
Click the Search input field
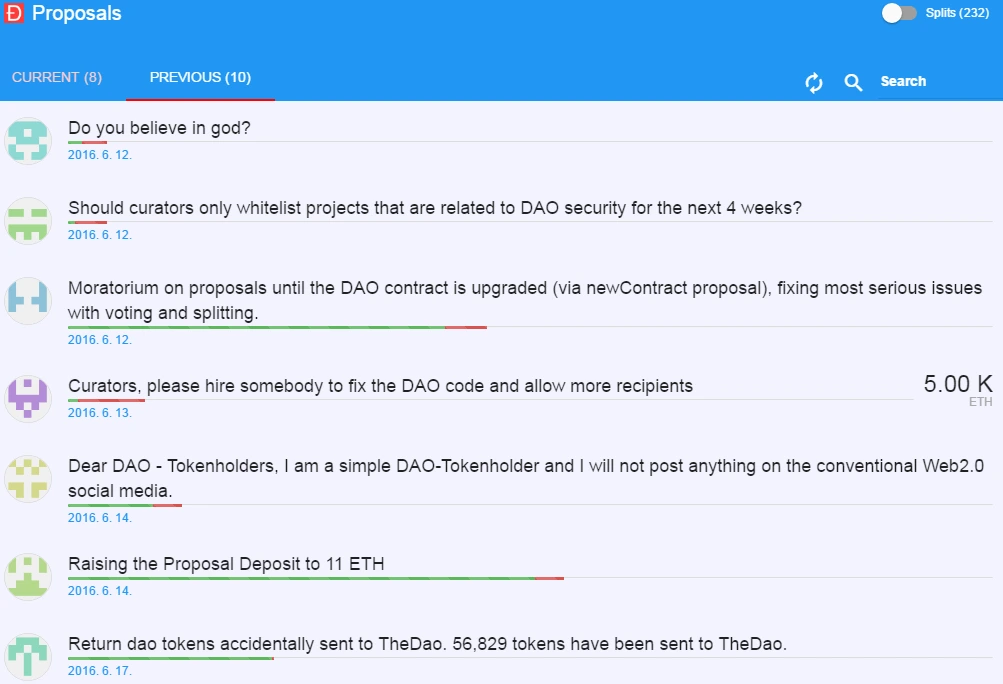pyautogui.click(x=930, y=82)
